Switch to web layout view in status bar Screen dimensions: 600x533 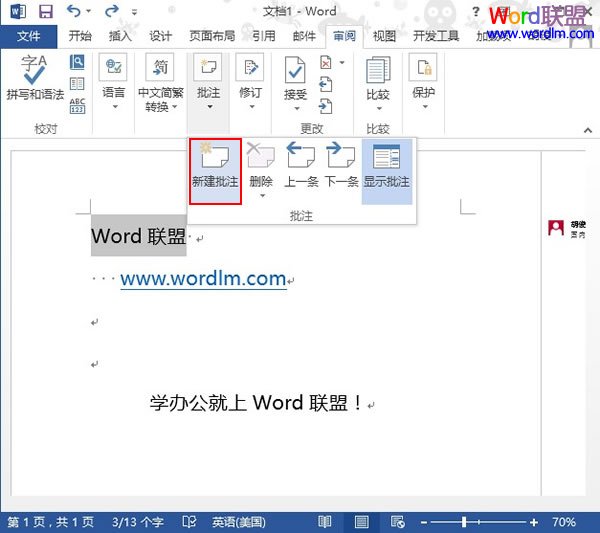point(398,522)
